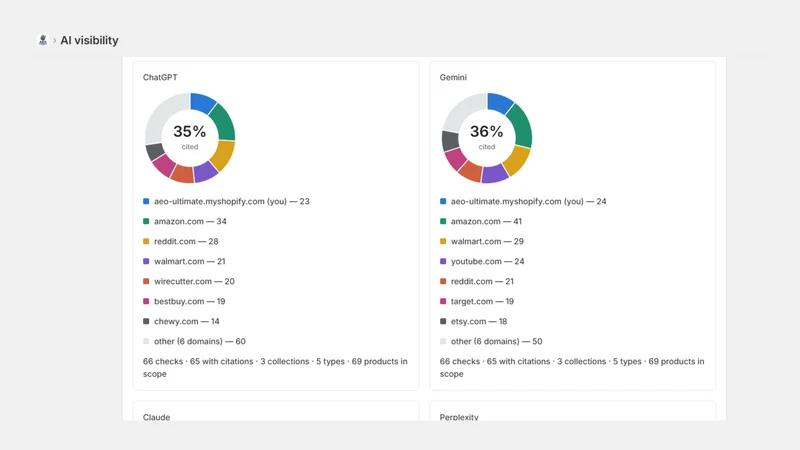Click the yellow walmart.com swatch in Gemini legend

point(443,241)
